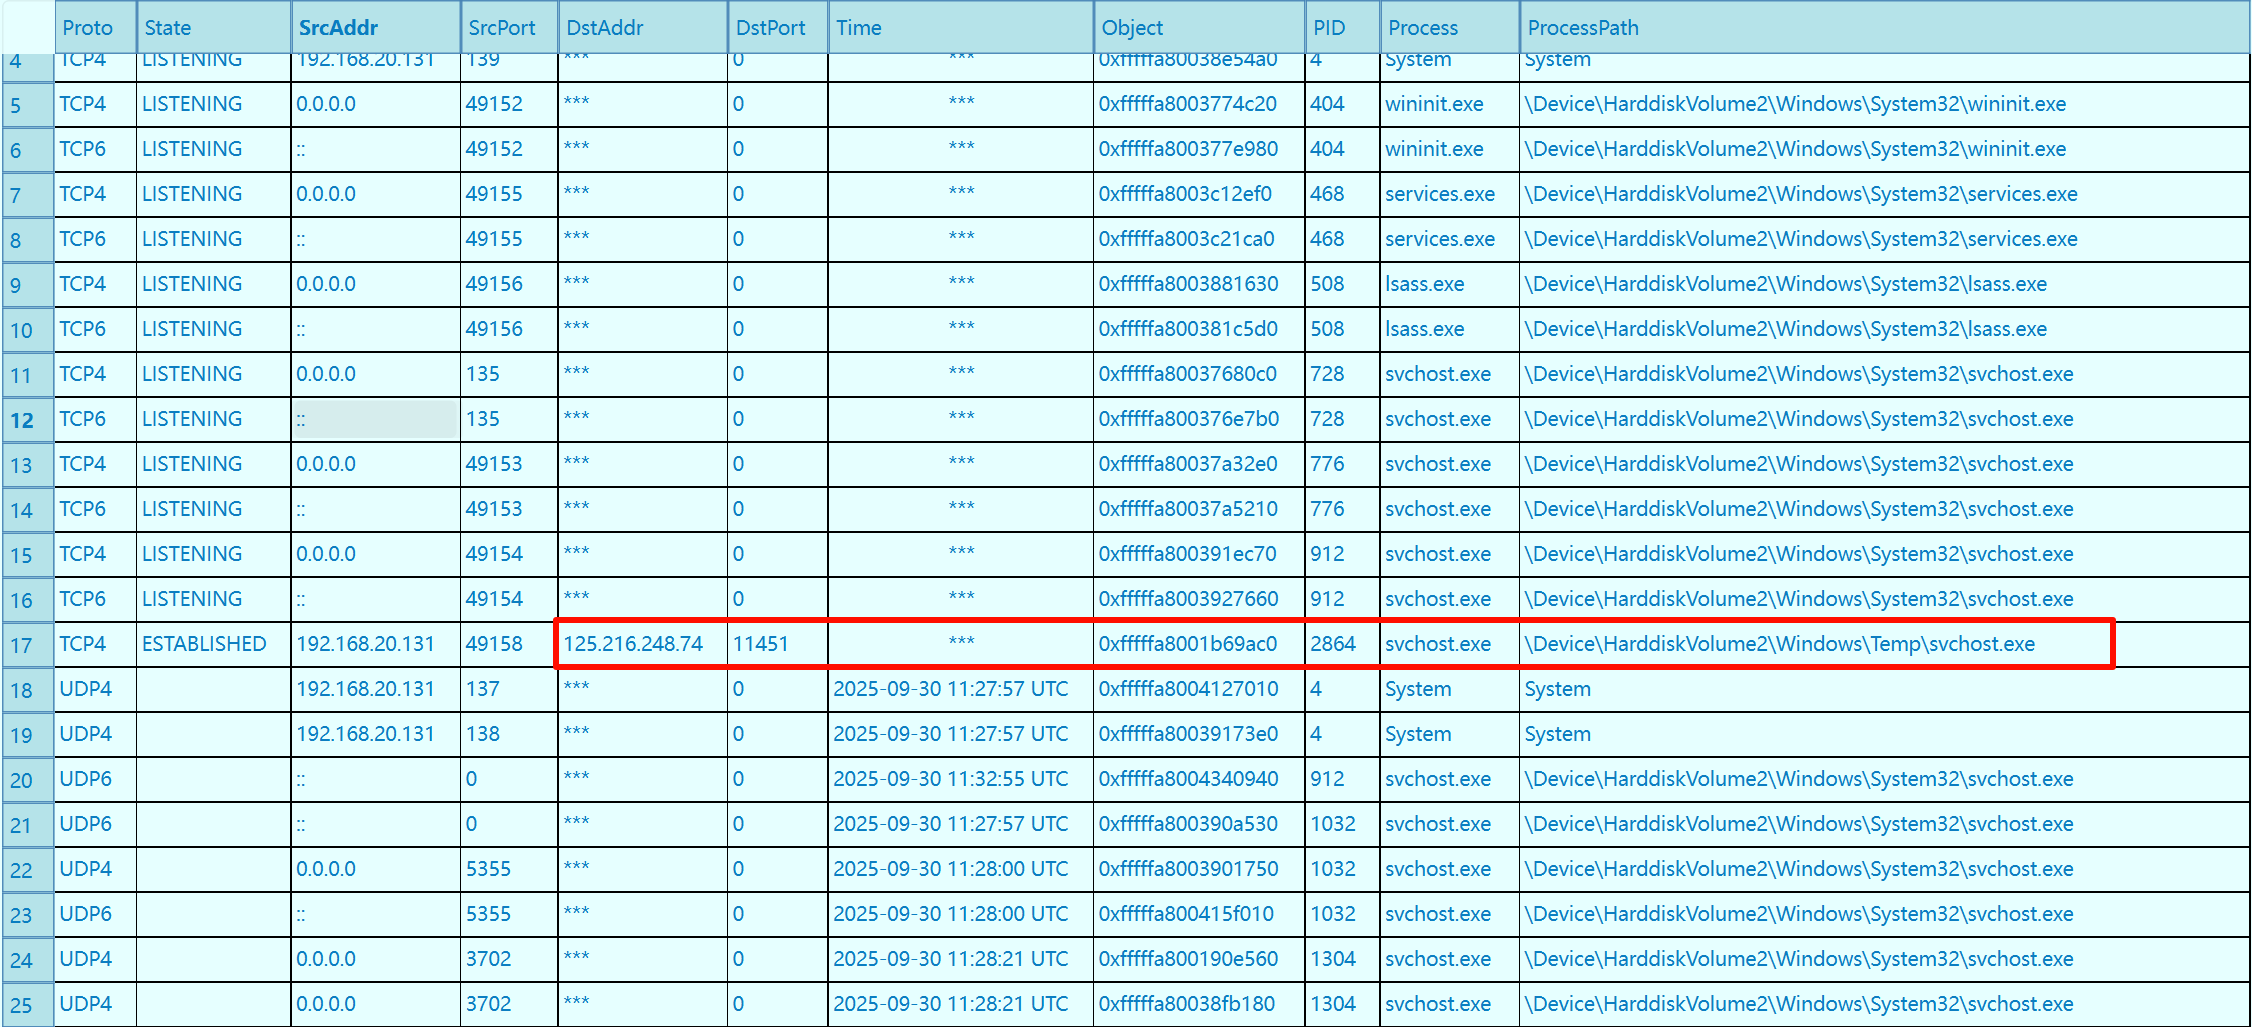This screenshot has height=1027, width=2252.
Task: Sort the table by the Proto column header
Action: (x=87, y=28)
